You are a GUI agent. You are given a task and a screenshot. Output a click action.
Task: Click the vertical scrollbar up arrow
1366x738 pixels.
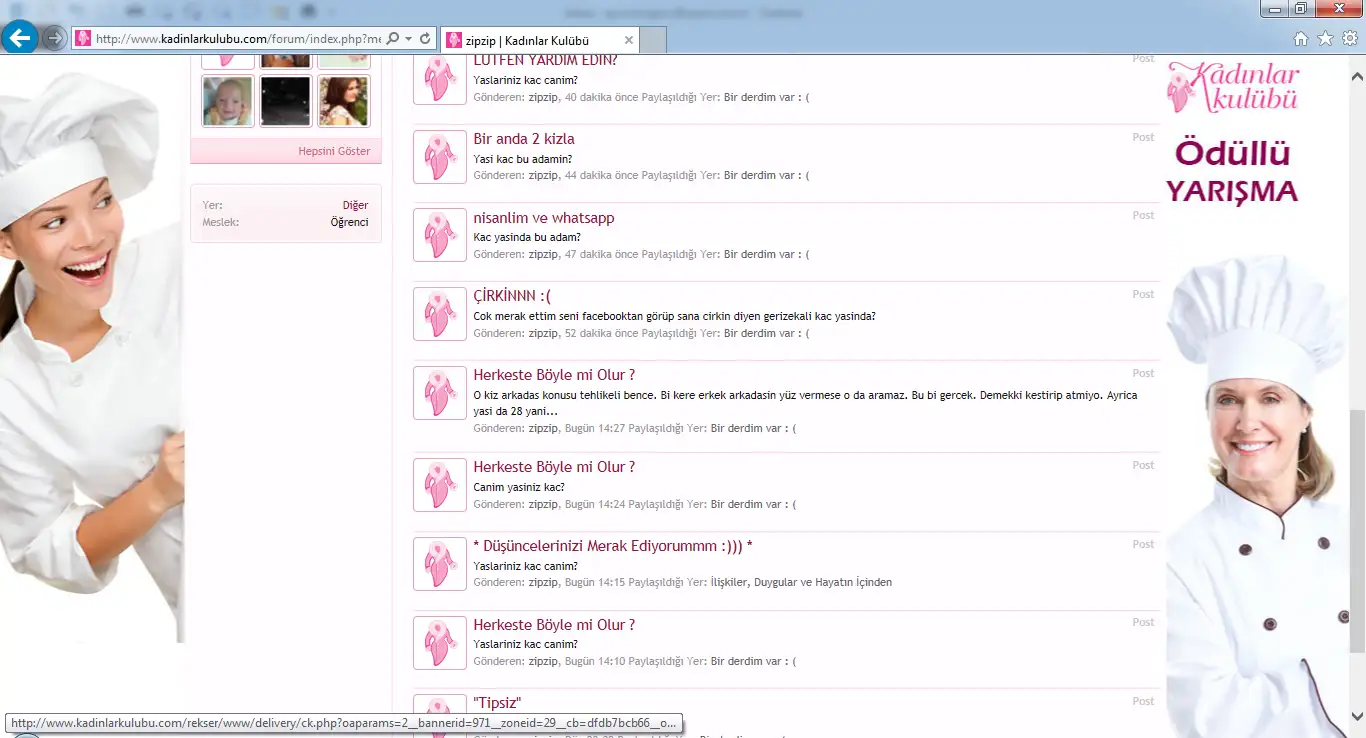(1357, 75)
